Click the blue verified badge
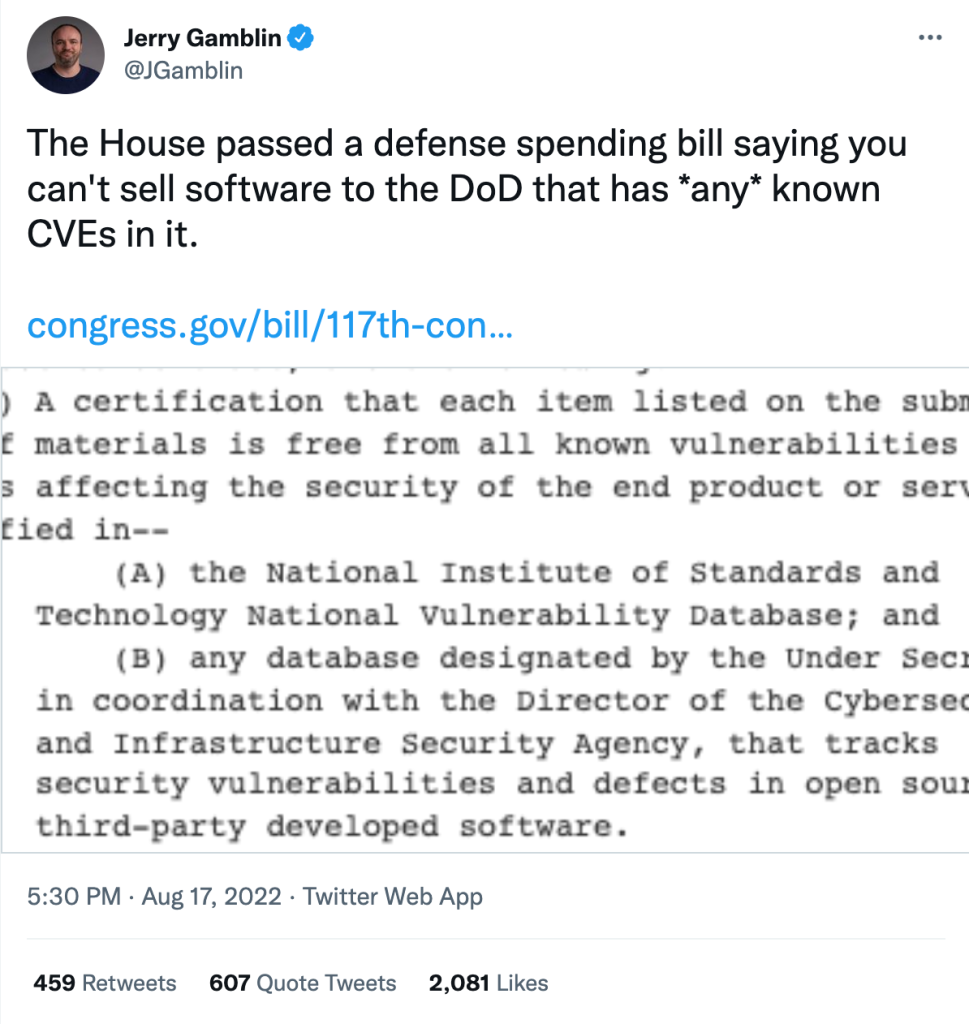The image size is (969, 1024). (301, 39)
